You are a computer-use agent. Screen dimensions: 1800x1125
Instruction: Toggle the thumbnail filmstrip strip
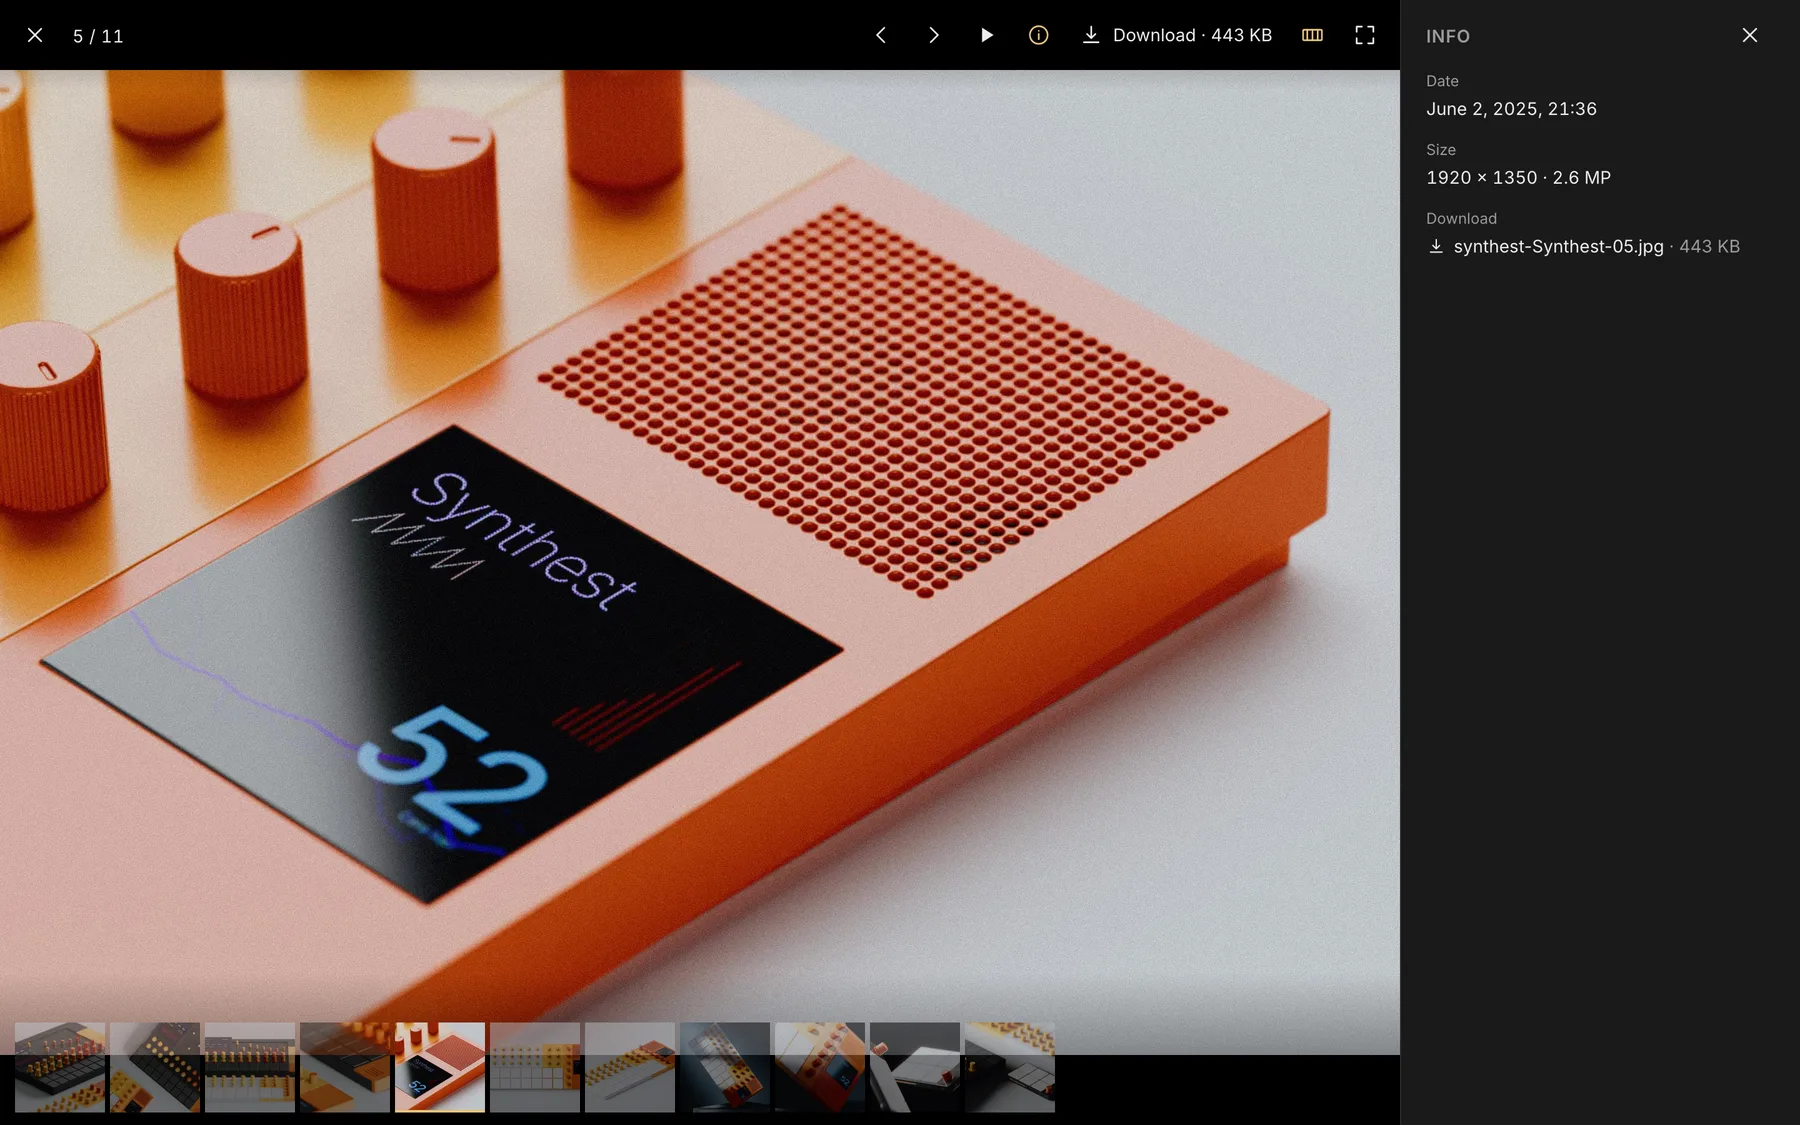click(1313, 35)
